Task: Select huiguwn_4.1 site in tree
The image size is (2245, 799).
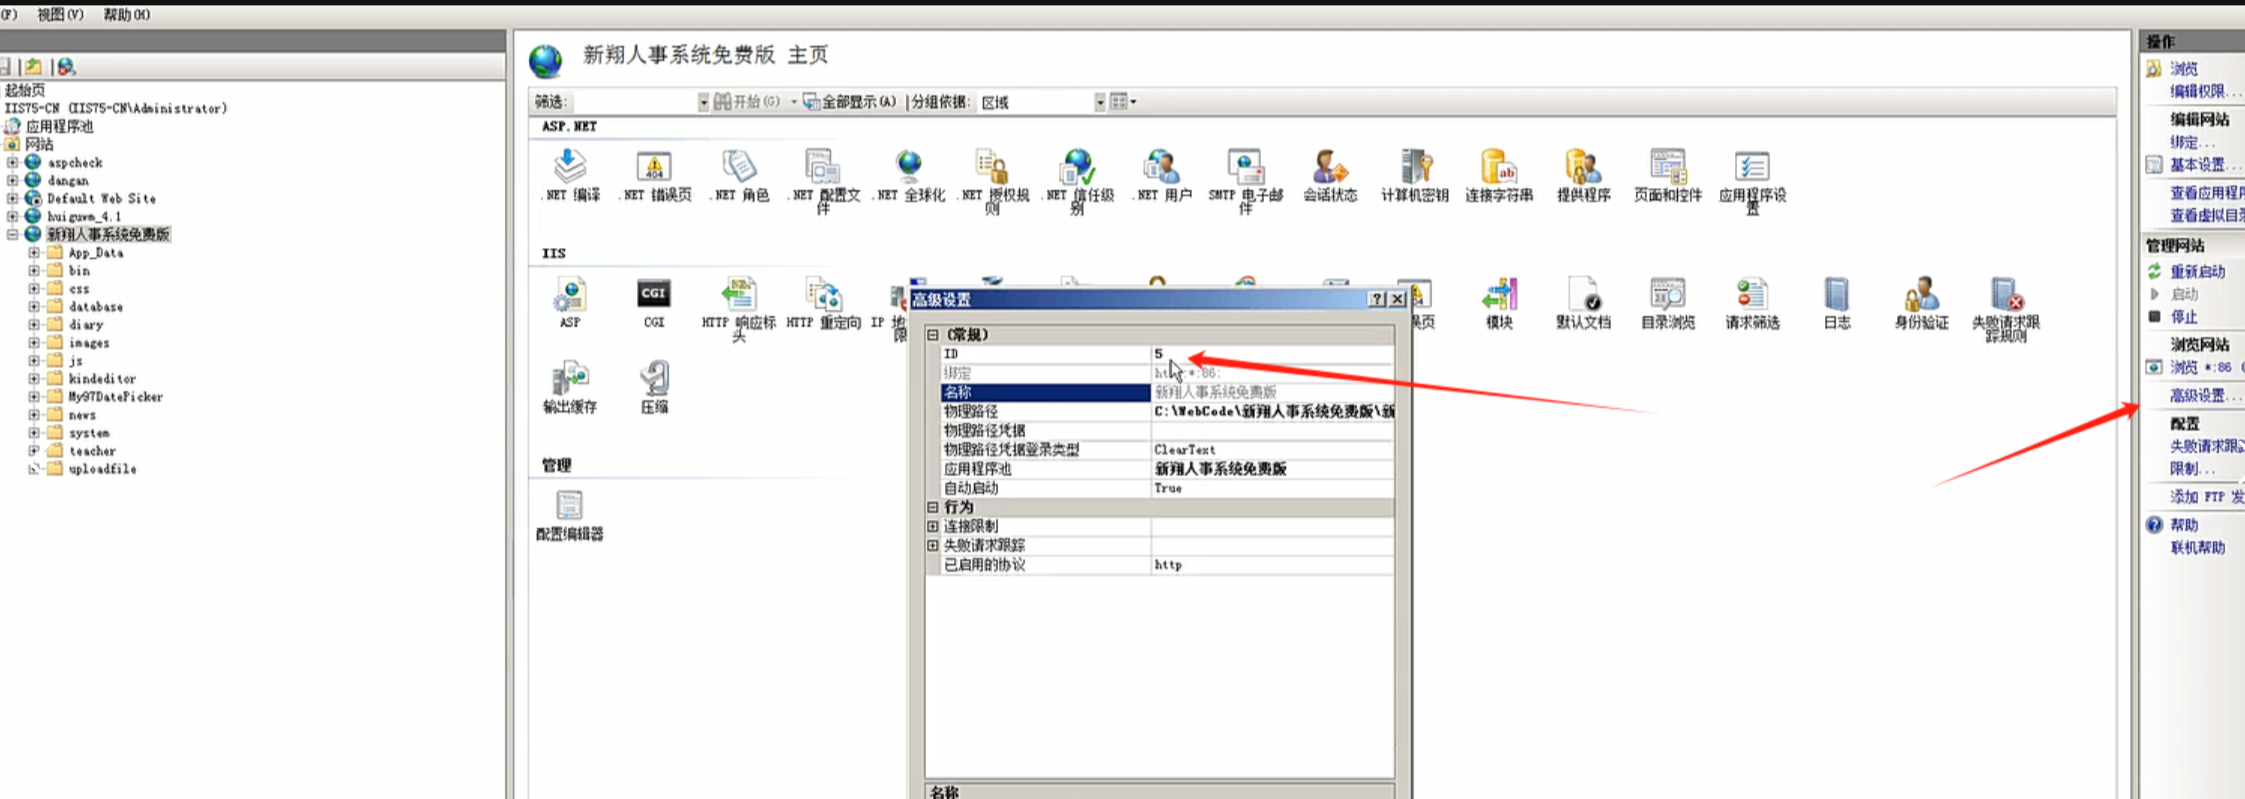Action: (84, 216)
